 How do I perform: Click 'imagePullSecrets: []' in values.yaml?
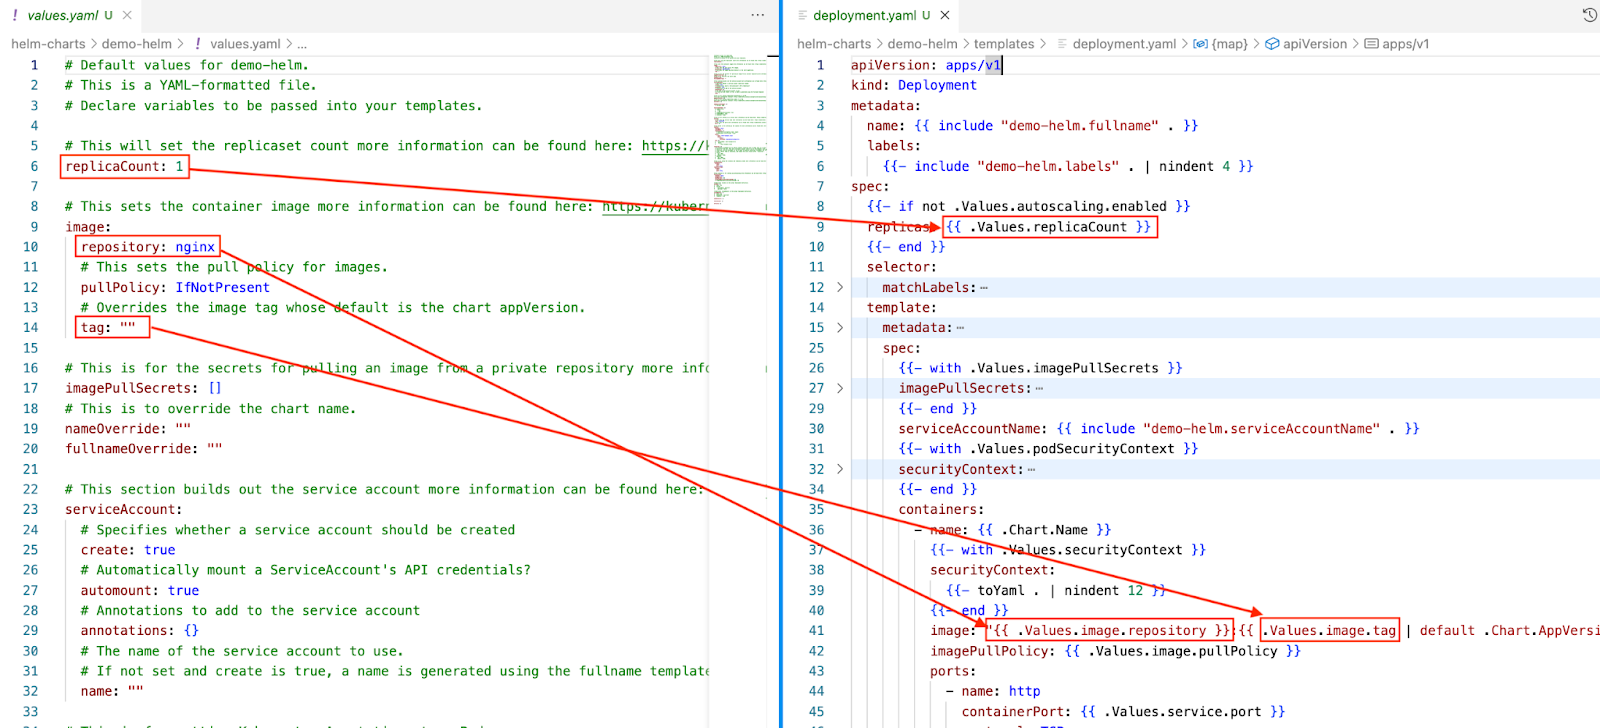click(143, 388)
